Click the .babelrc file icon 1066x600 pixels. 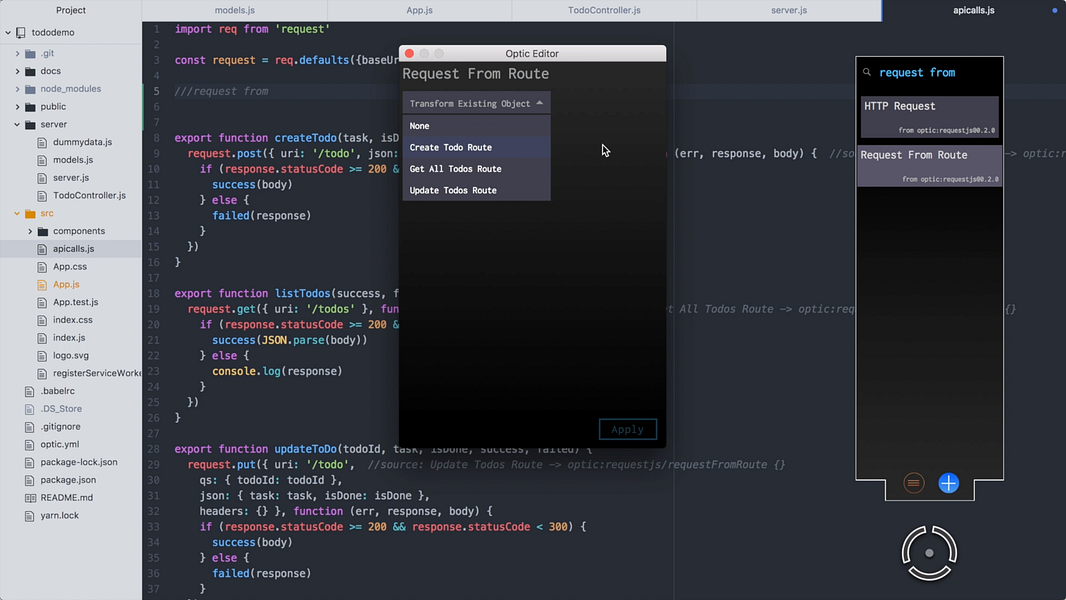point(29,391)
